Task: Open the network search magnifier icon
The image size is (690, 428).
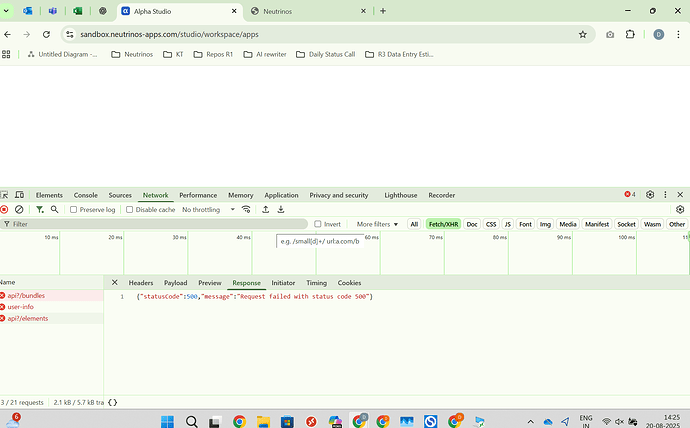Action: coord(55,209)
